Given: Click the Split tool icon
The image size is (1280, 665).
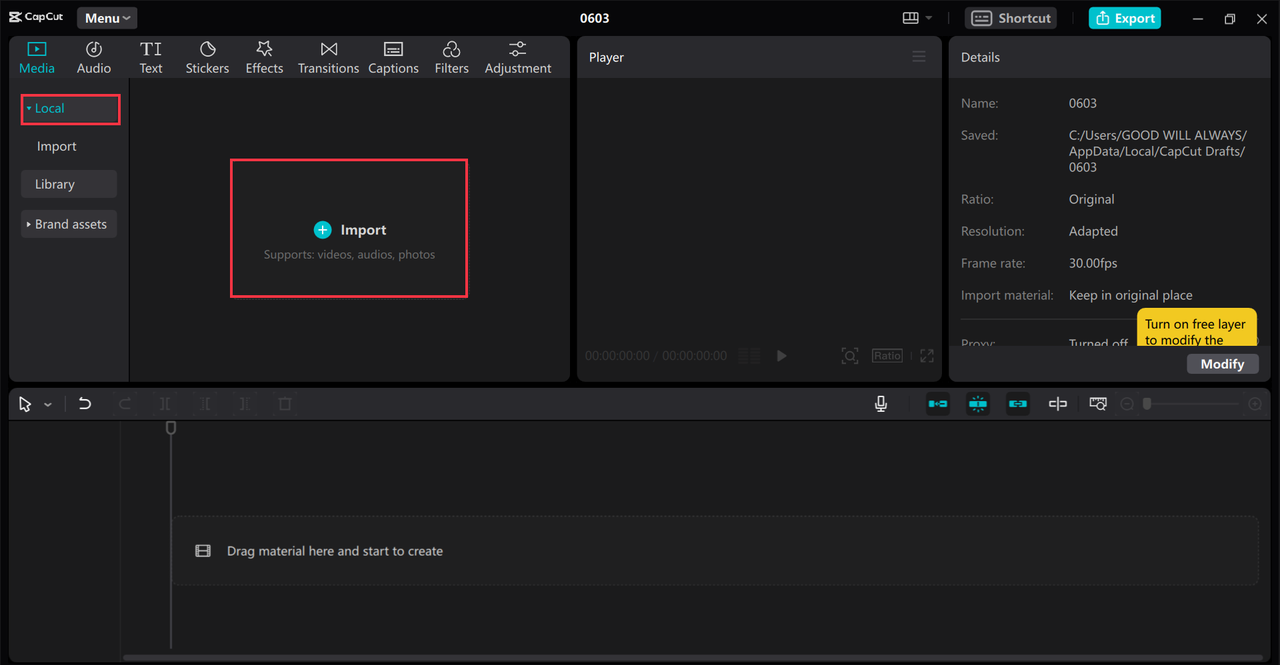Looking at the screenshot, I should coord(165,404).
